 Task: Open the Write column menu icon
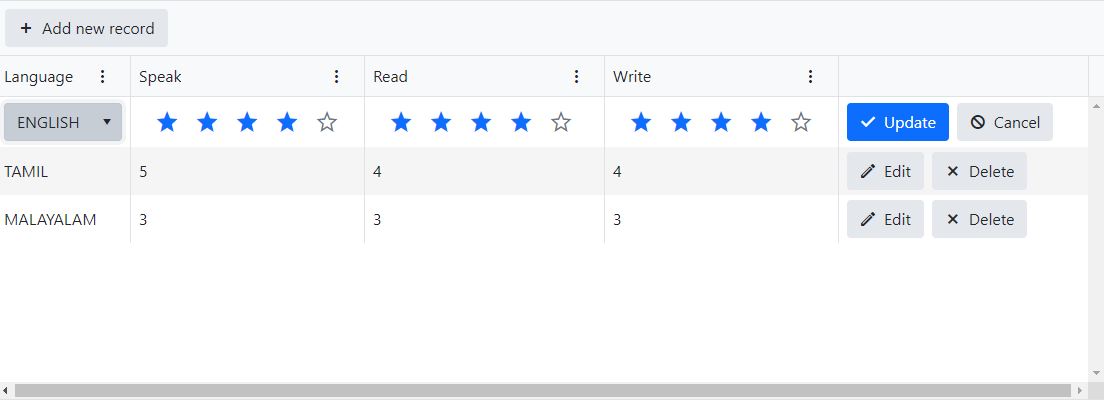811,77
